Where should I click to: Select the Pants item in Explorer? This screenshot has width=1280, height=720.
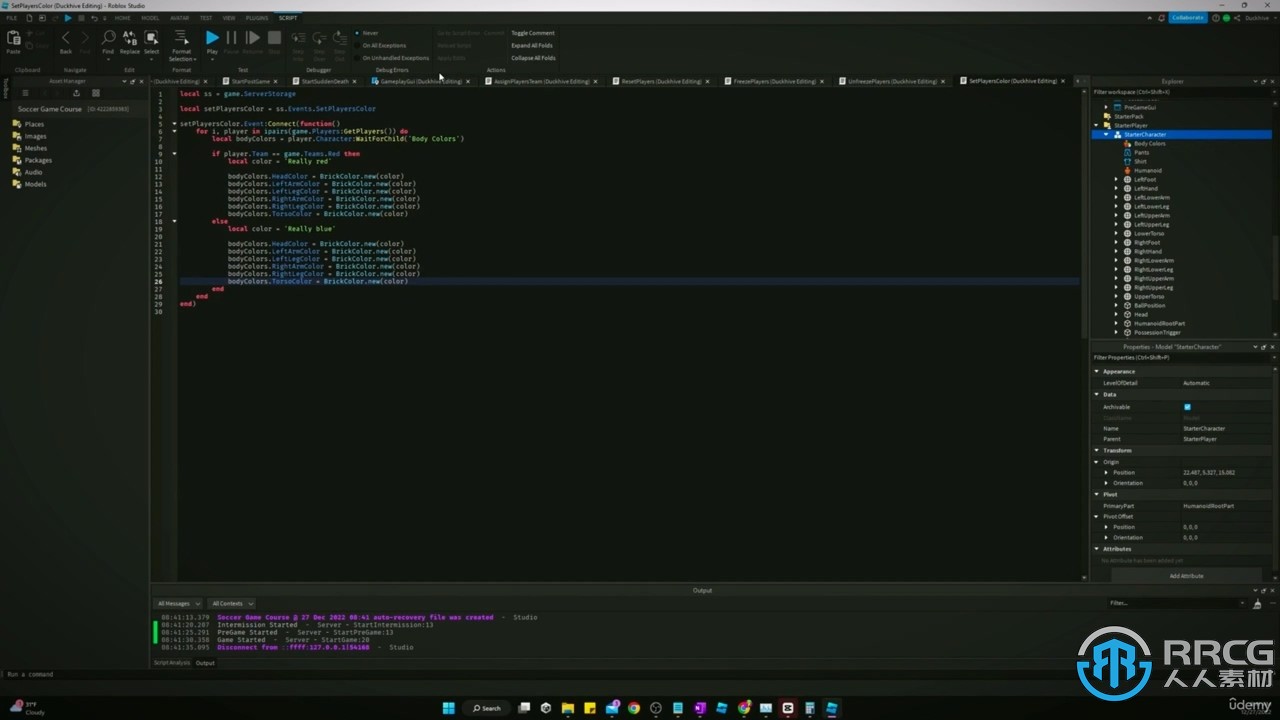pos(1141,153)
